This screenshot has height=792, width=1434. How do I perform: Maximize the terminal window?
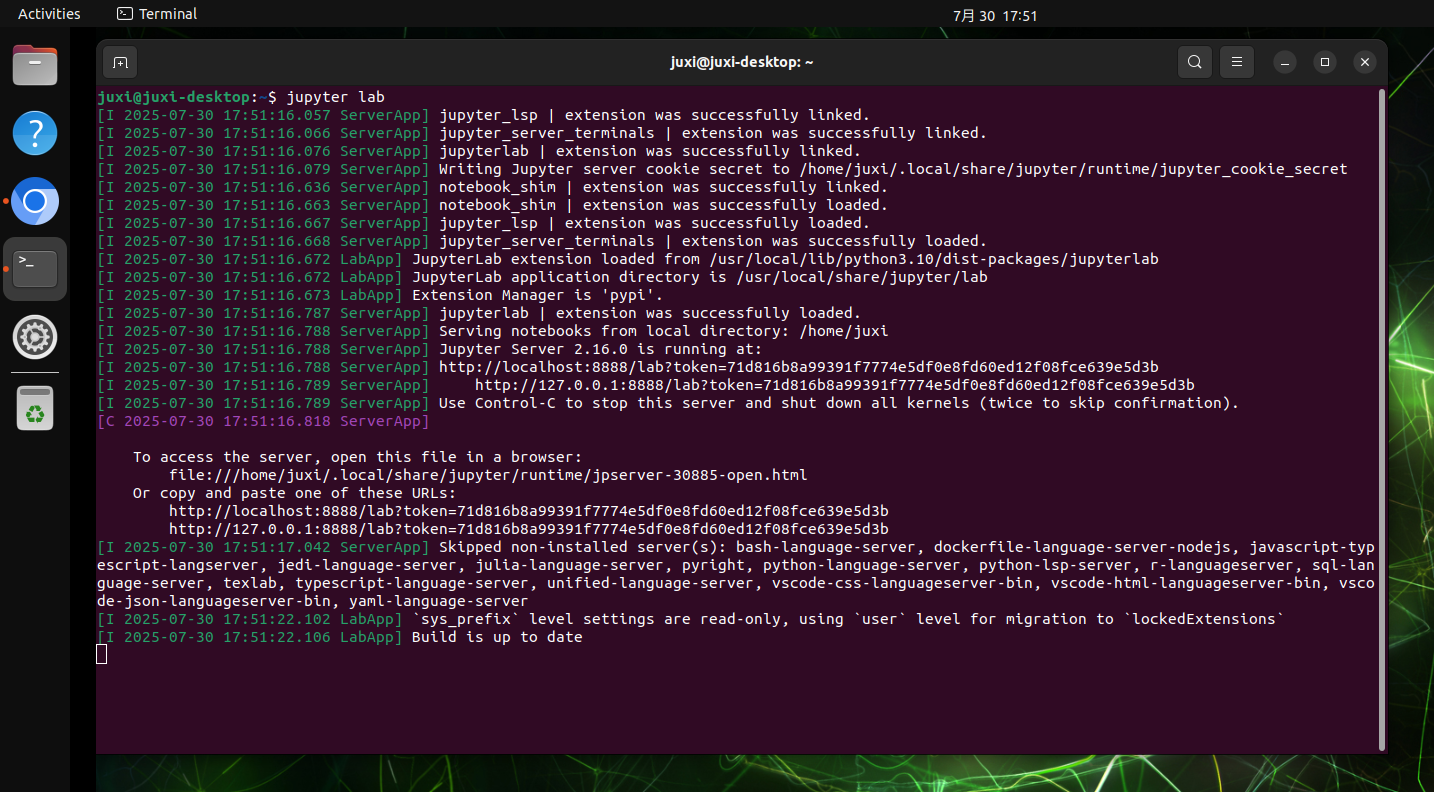[1325, 62]
